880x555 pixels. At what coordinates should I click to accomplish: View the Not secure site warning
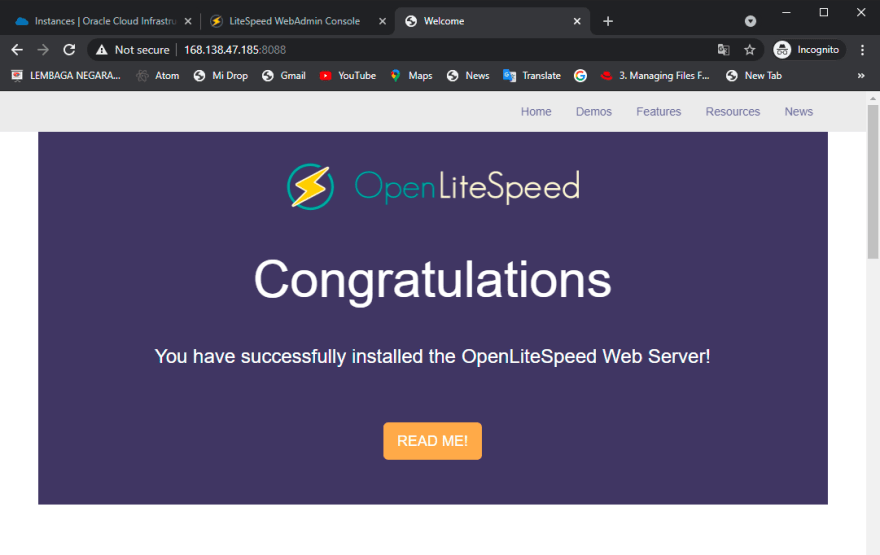pos(132,50)
